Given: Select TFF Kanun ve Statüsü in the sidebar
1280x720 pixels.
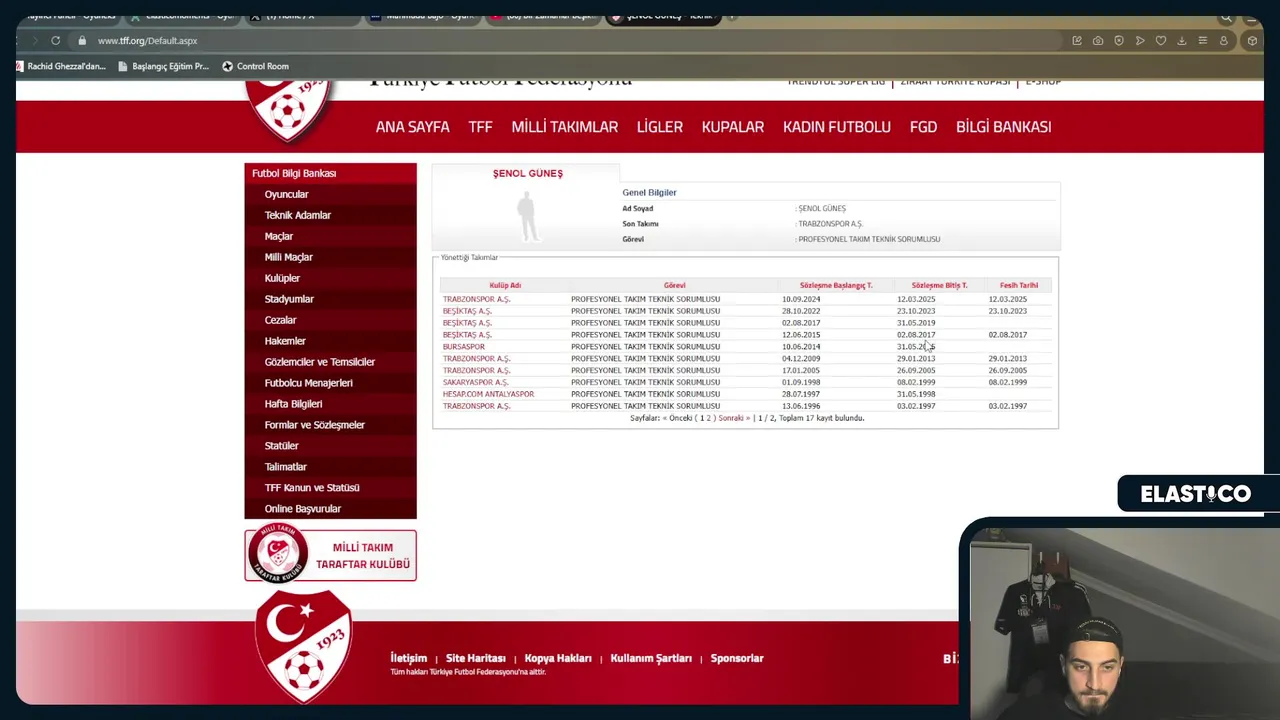Looking at the screenshot, I should [x=330, y=488].
